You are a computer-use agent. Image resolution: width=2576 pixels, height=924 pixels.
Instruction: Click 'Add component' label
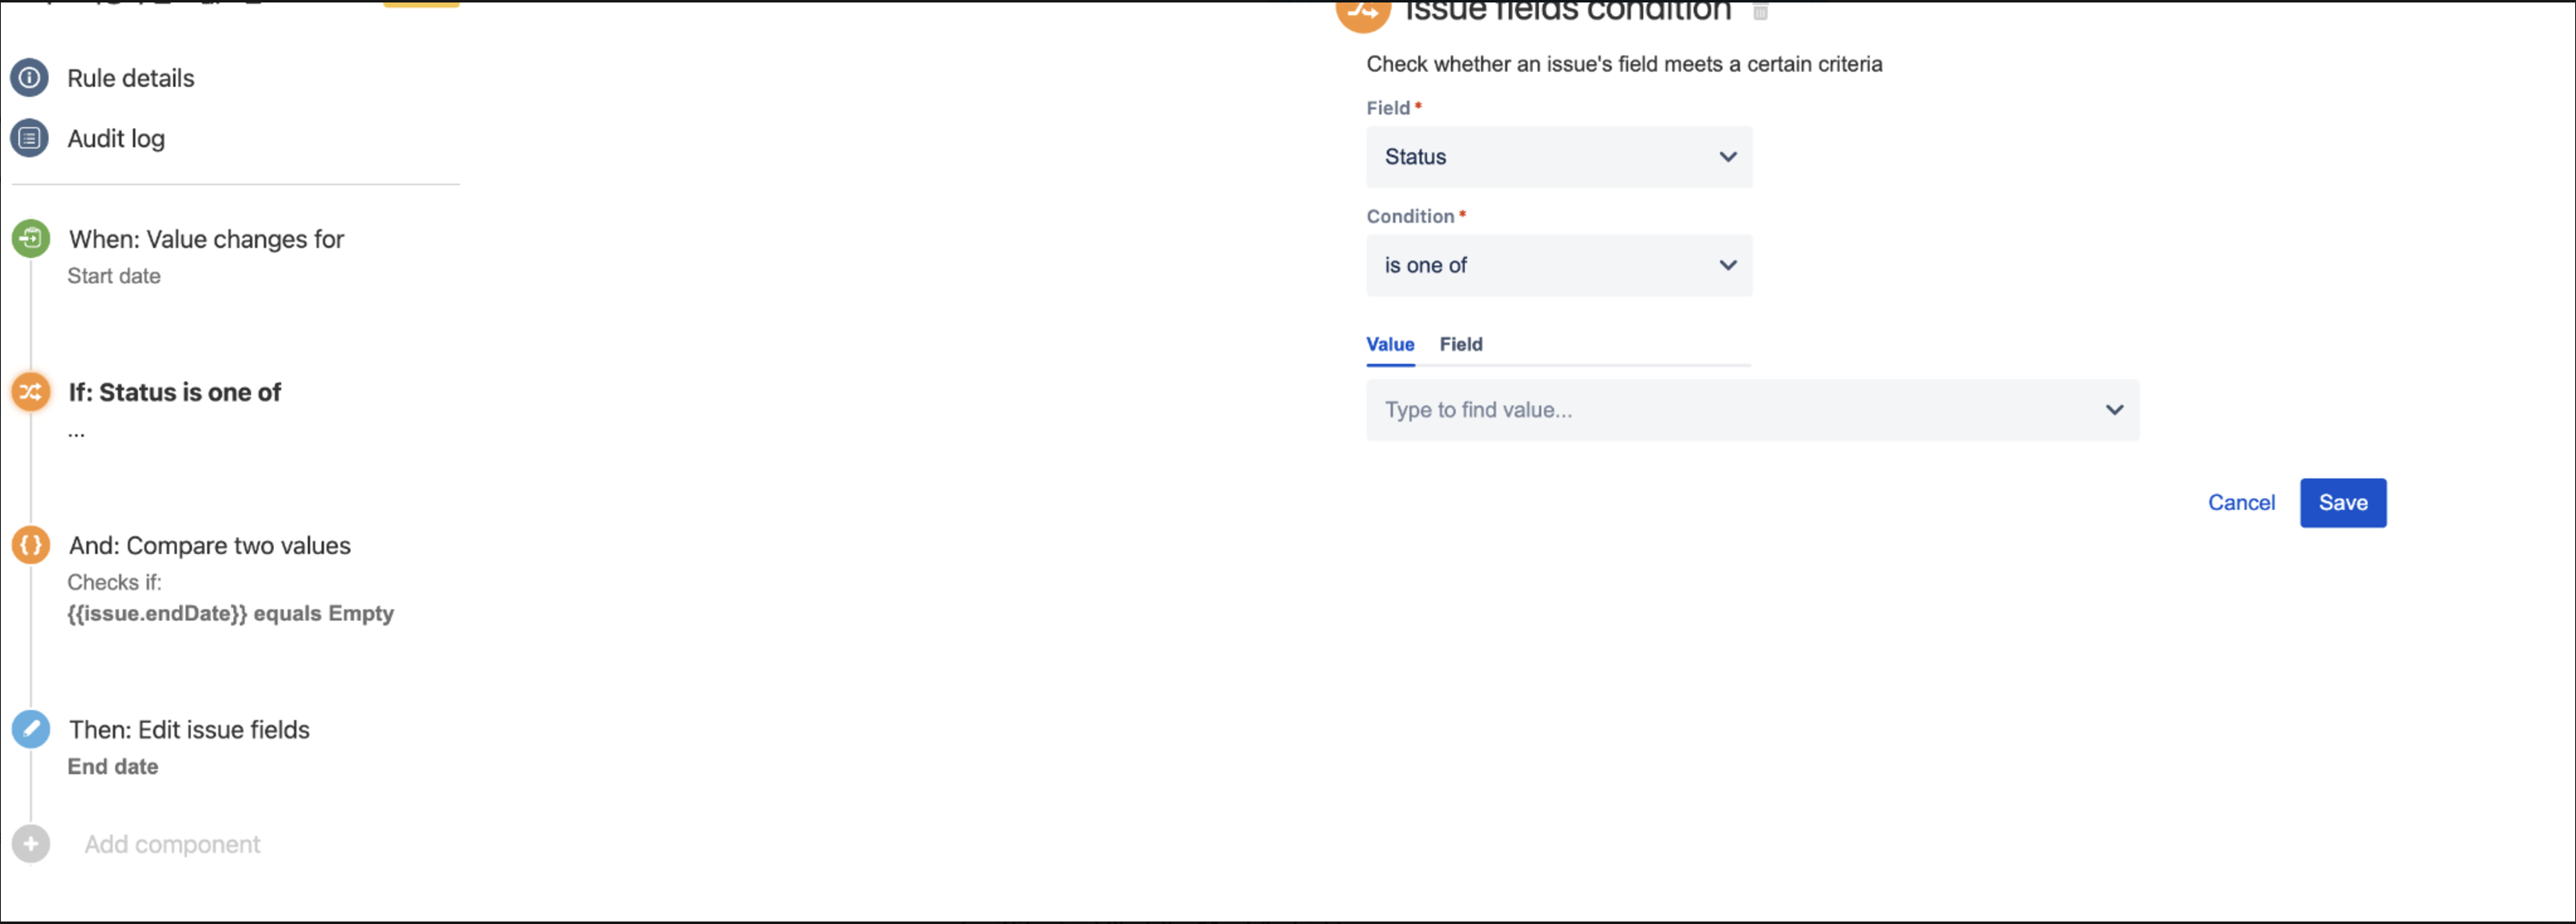pos(172,844)
